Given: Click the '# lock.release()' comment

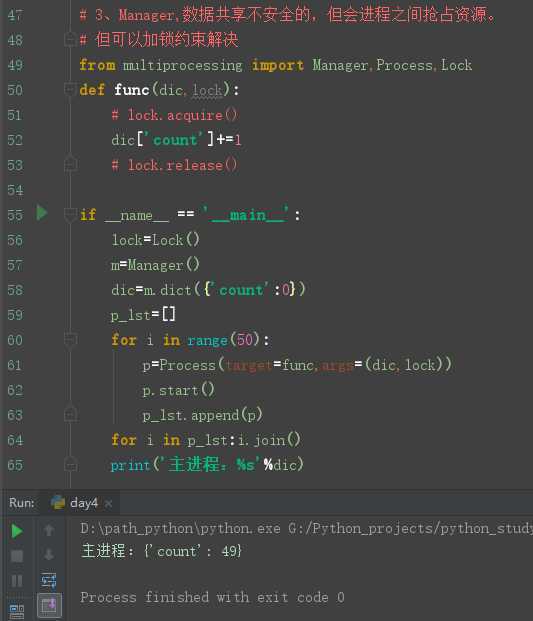Looking at the screenshot, I should click(174, 165).
